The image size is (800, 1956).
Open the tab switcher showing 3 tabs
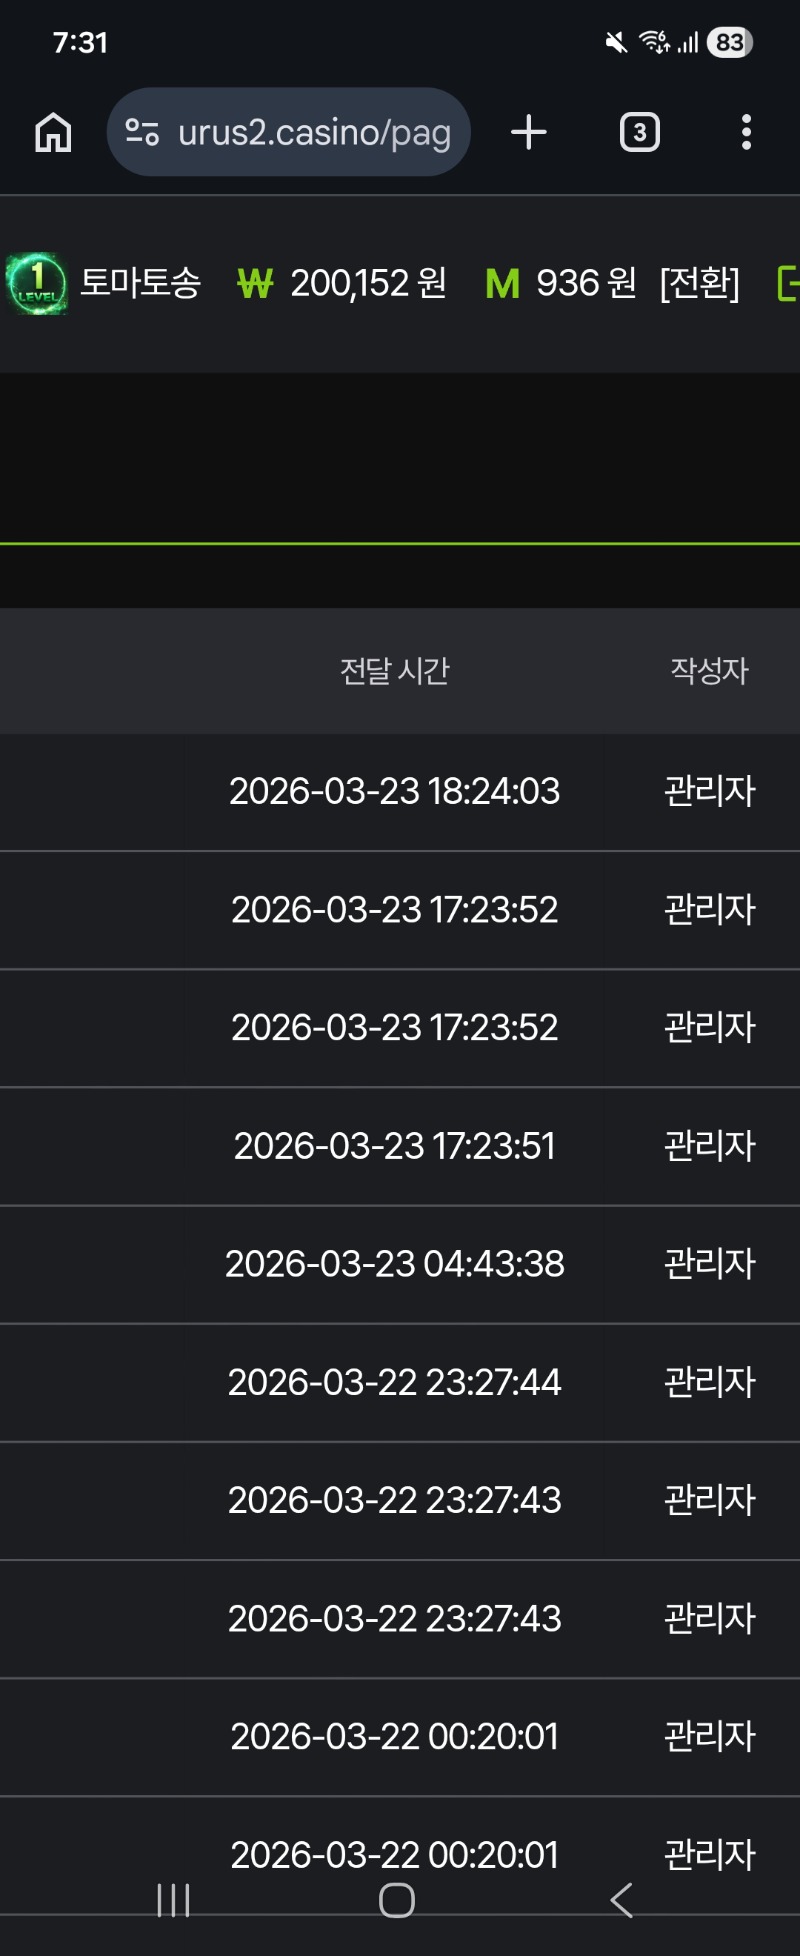640,132
